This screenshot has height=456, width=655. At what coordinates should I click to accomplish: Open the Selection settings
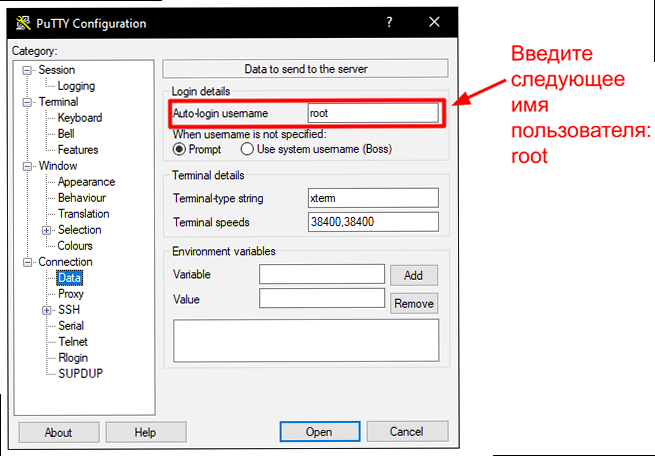(x=79, y=230)
